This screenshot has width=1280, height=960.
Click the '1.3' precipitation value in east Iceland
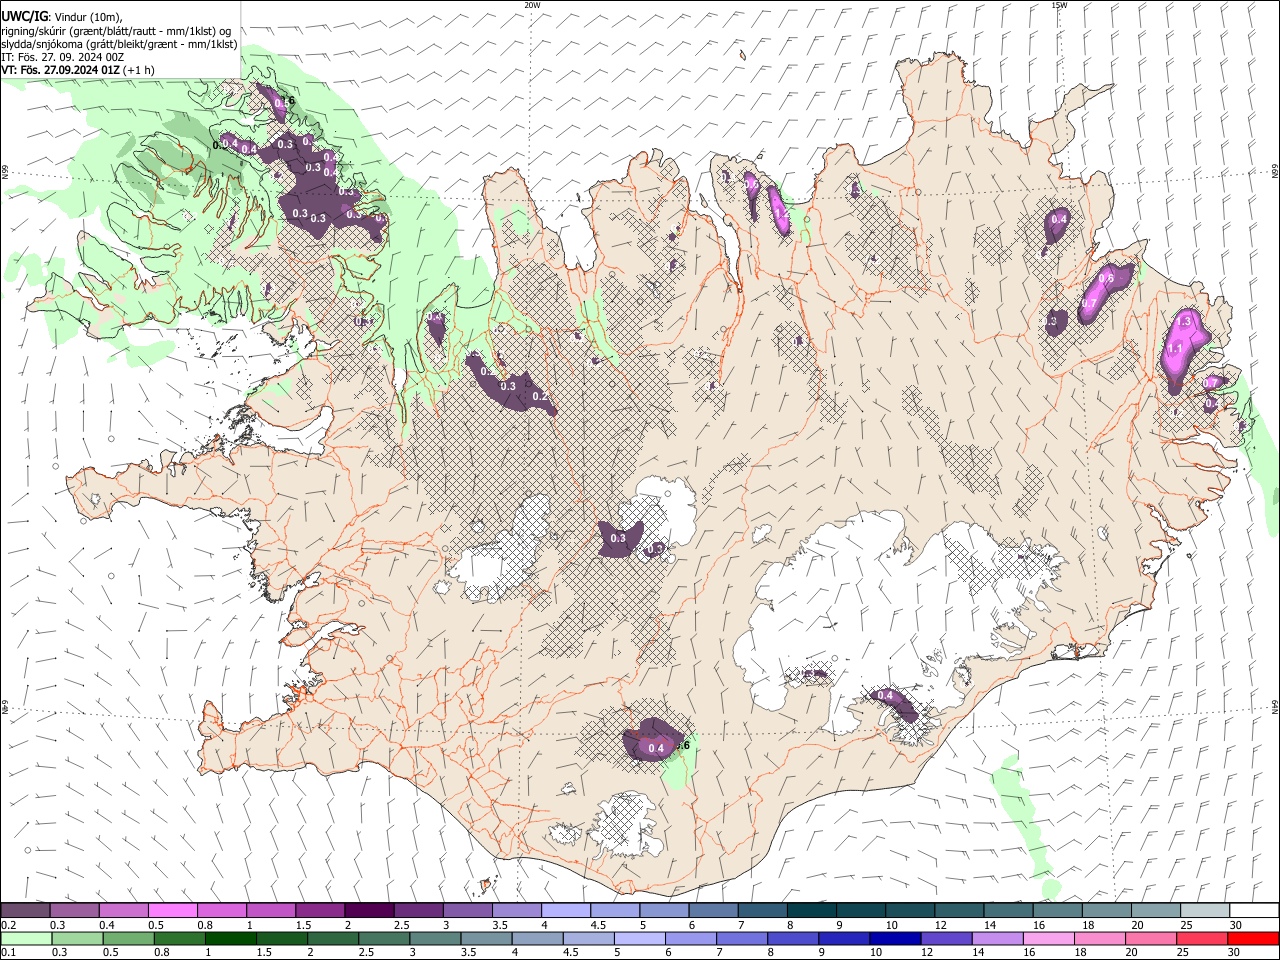(x=1186, y=322)
